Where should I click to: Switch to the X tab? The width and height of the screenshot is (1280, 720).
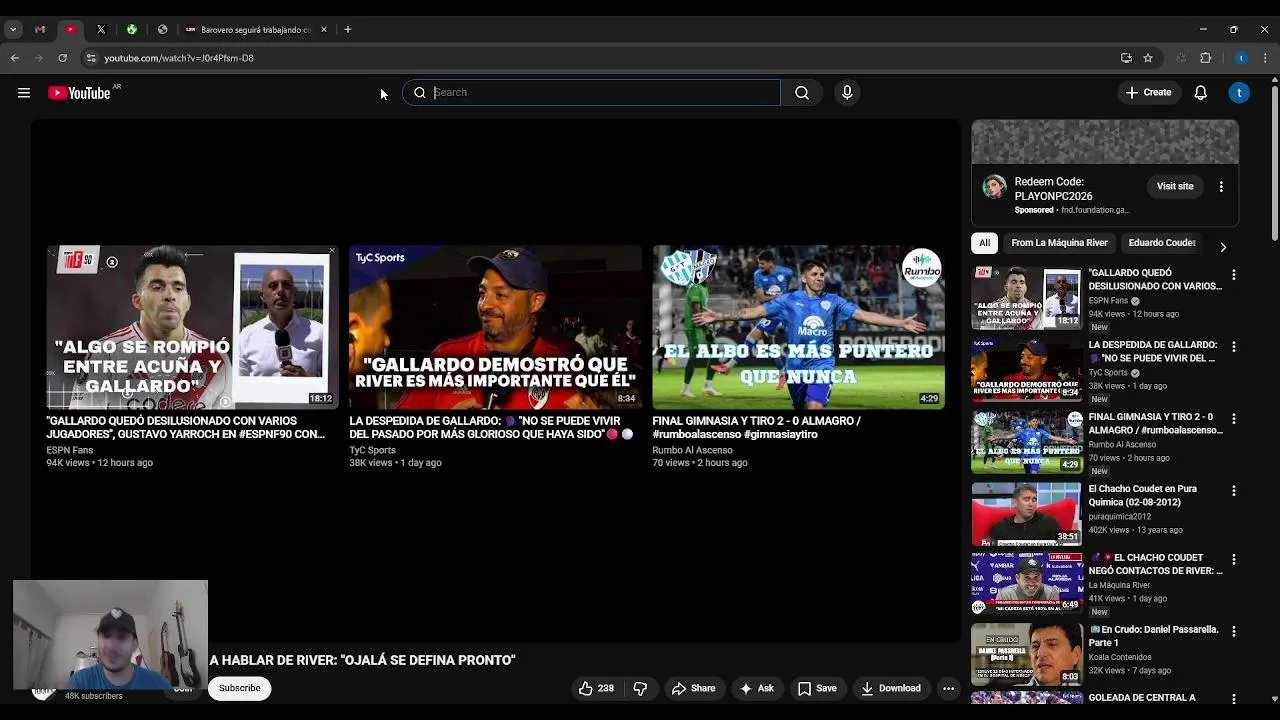tap(101, 30)
